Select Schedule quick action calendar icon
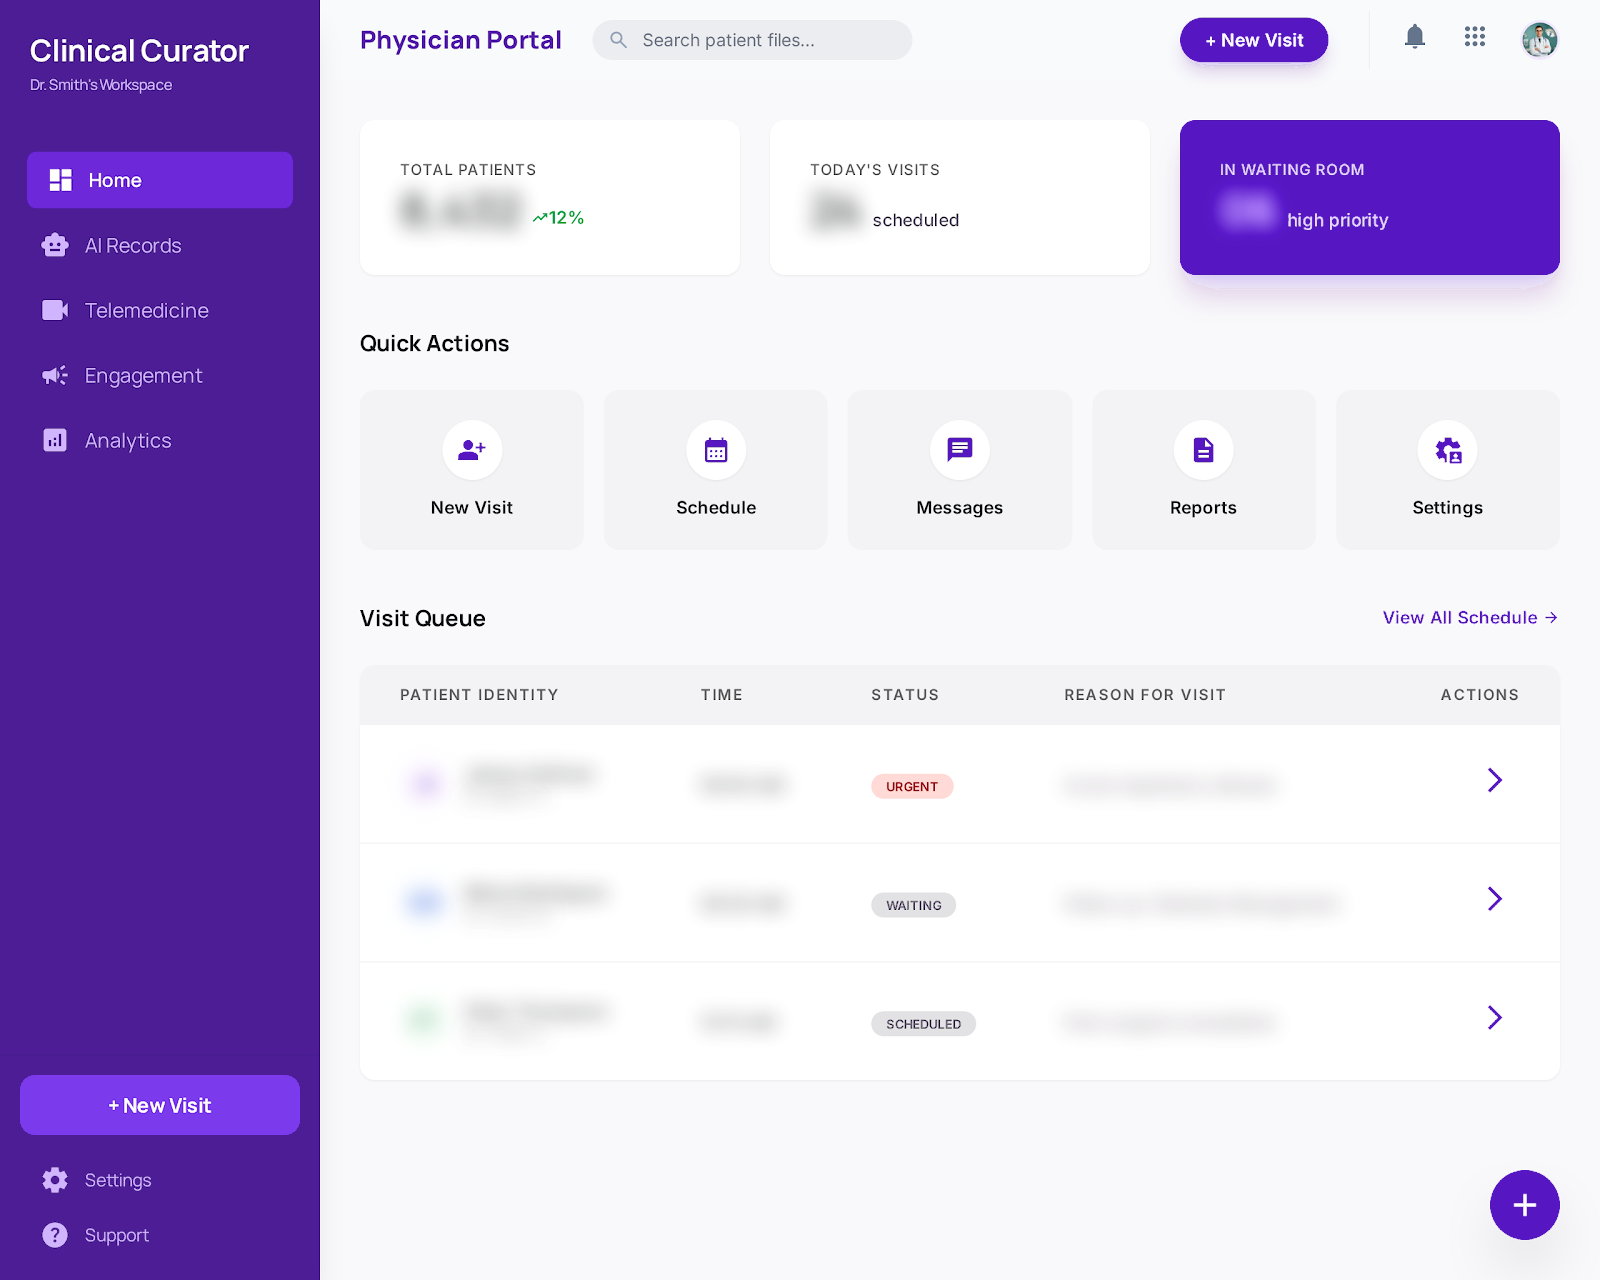 [x=716, y=450]
